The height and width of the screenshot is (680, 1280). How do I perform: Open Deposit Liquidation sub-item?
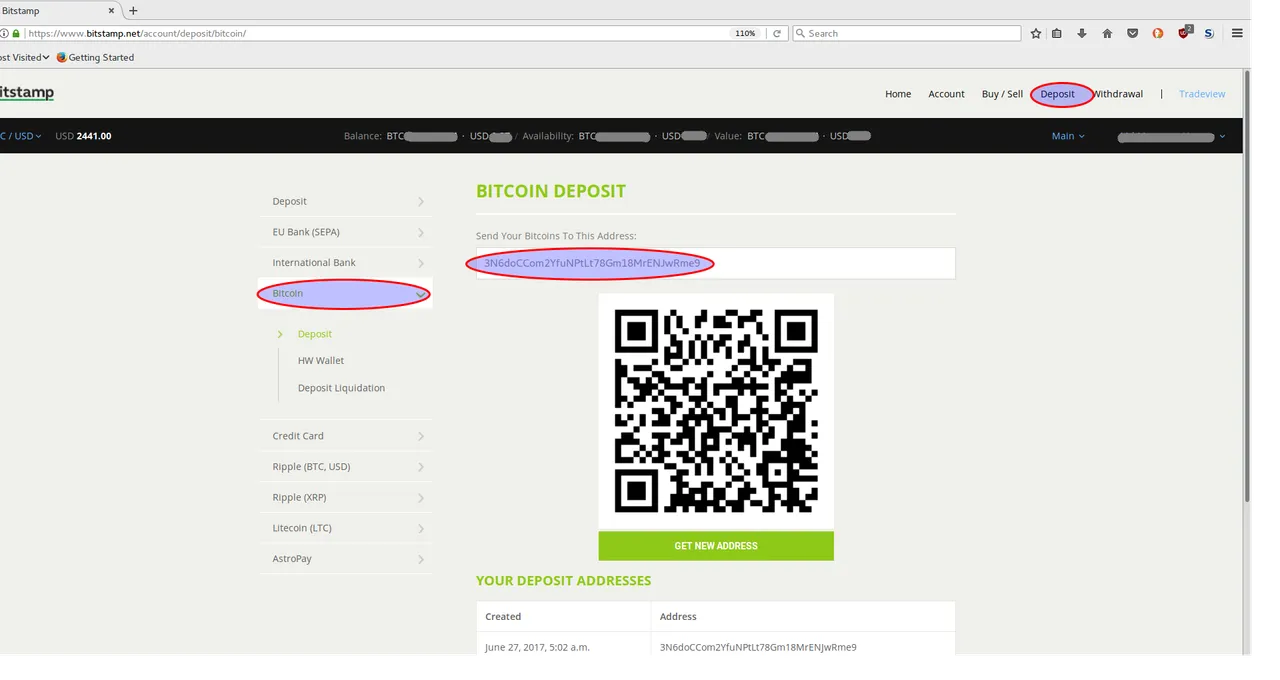[341, 388]
